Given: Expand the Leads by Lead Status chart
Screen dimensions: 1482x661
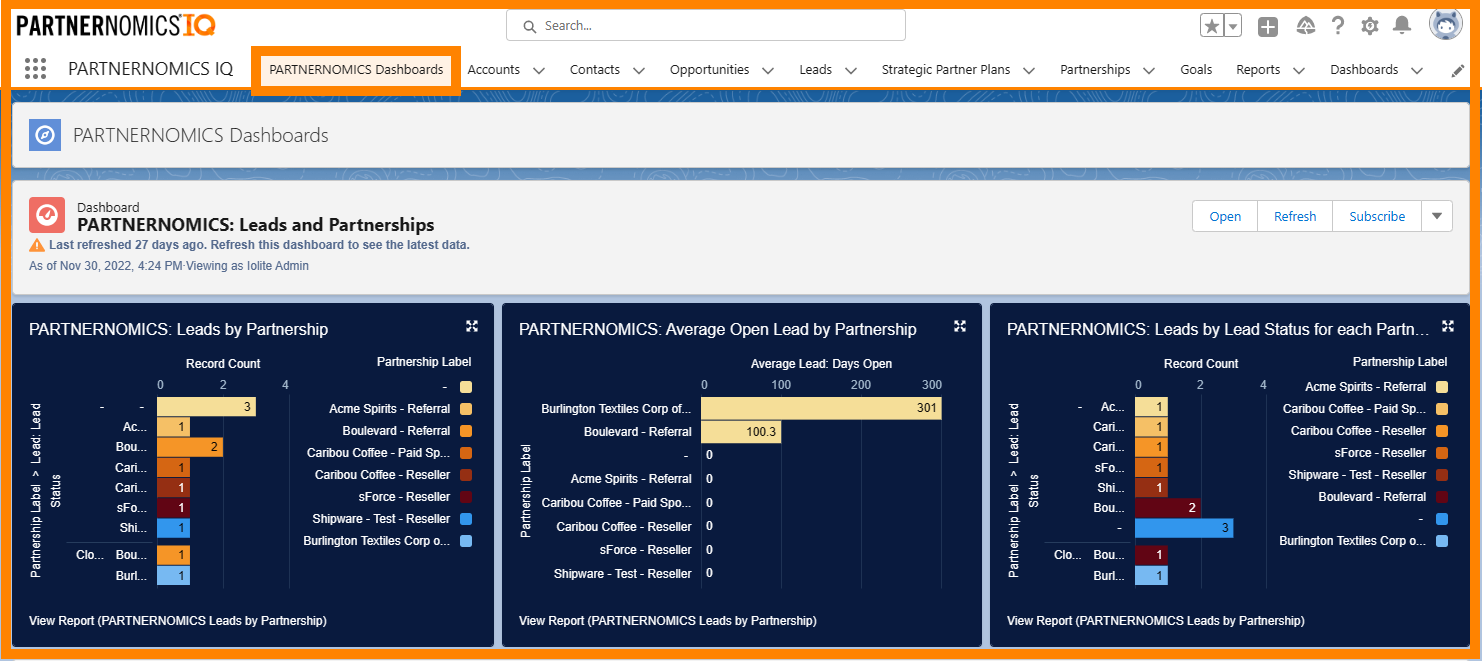Looking at the screenshot, I should click(1448, 326).
